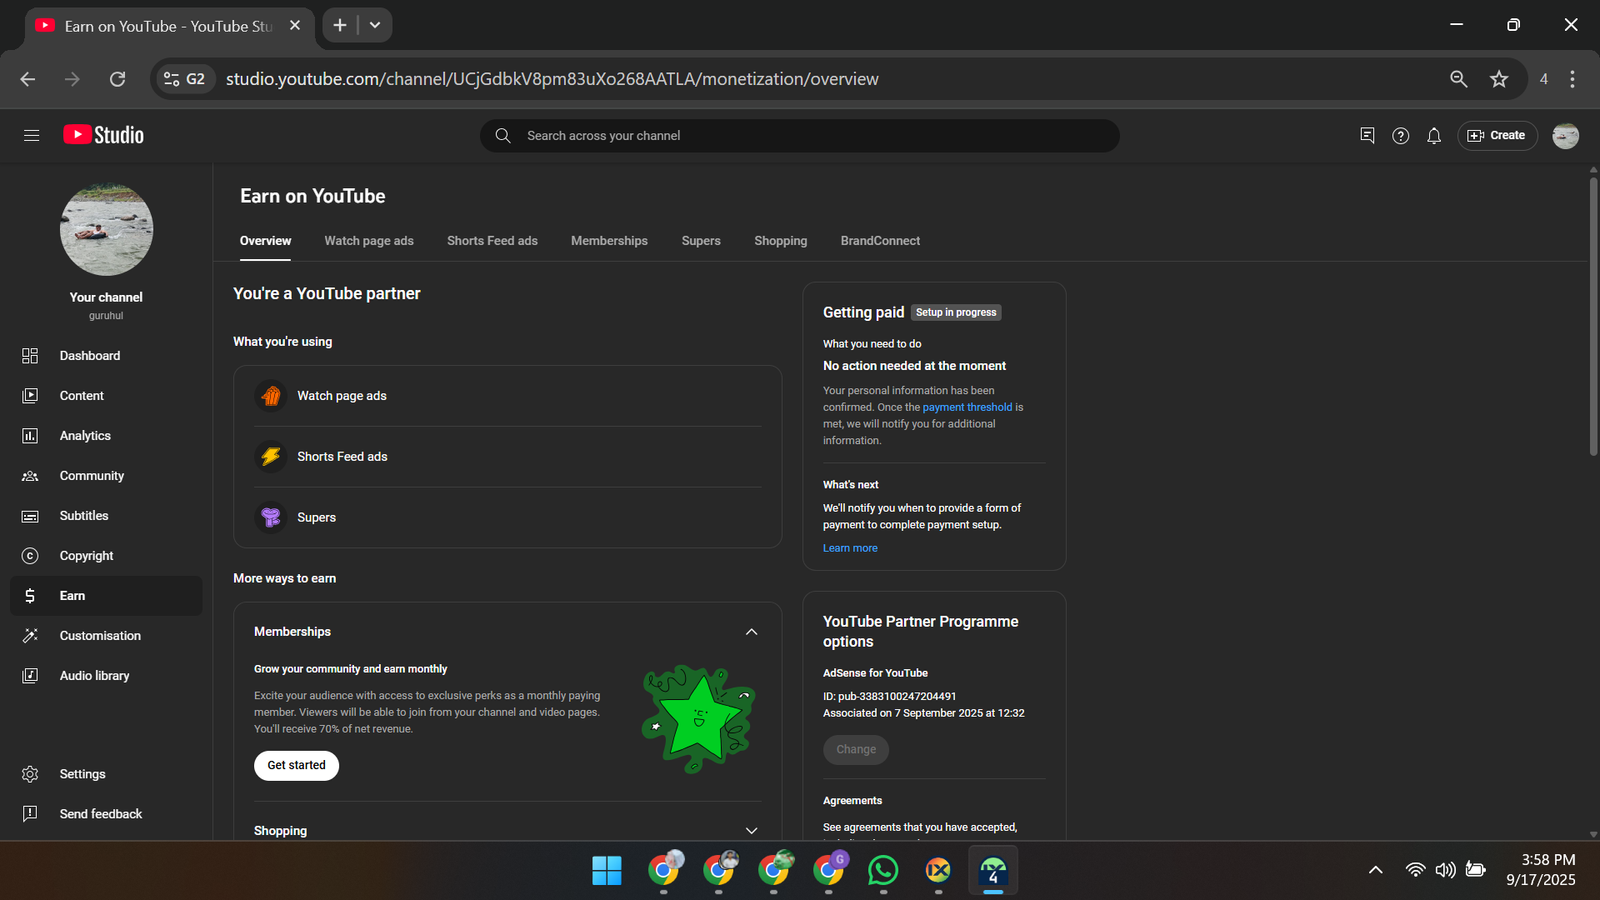Click Get started for Memberships
This screenshot has height=900, width=1600.
296,765
